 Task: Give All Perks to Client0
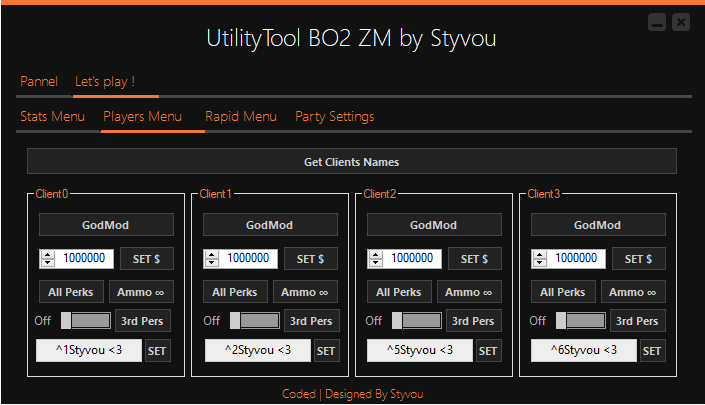coord(71,292)
